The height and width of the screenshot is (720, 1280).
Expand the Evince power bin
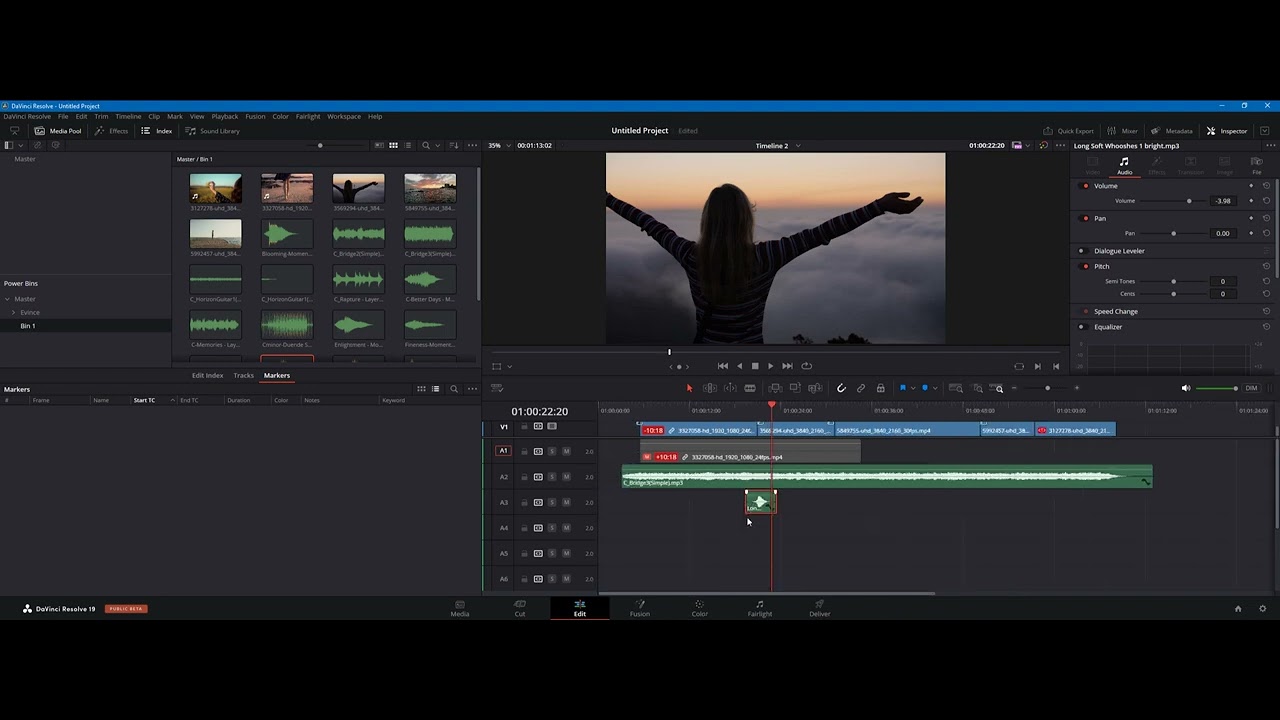coord(13,312)
